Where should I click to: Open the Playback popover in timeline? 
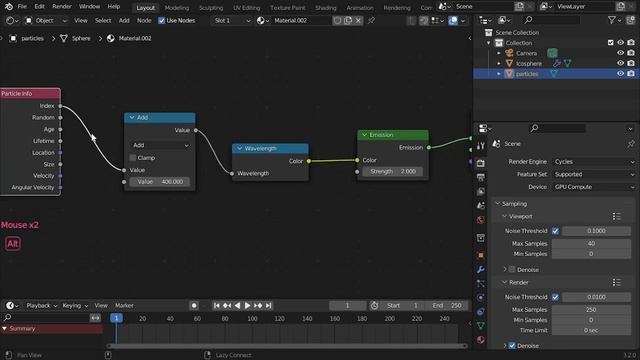click(41, 305)
